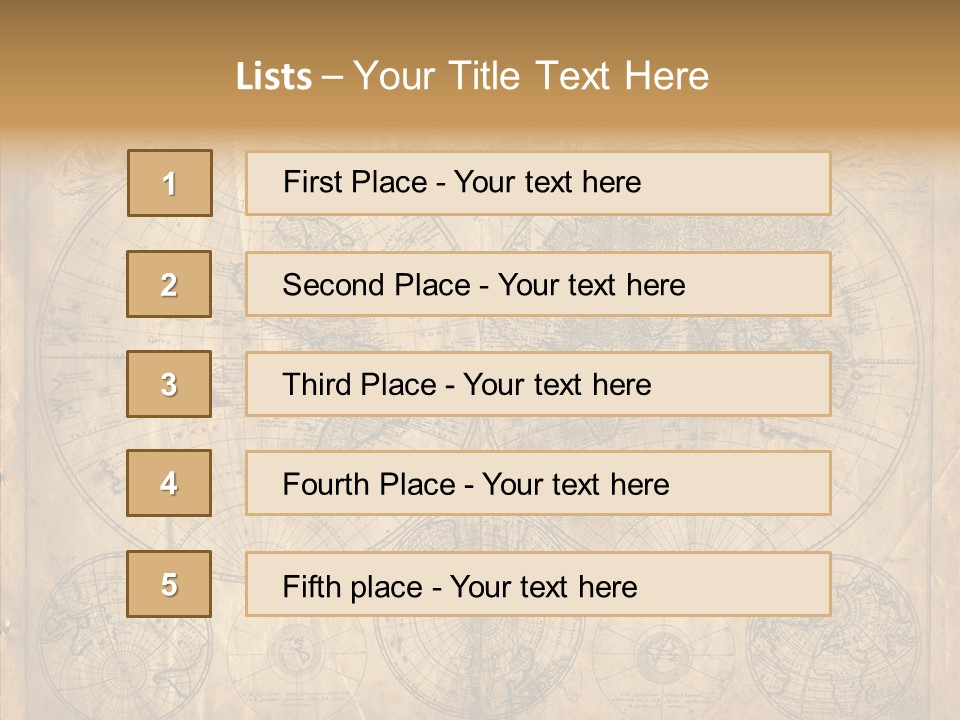Click the number 5 box
Screen dimensions: 960x720
pos(169,584)
